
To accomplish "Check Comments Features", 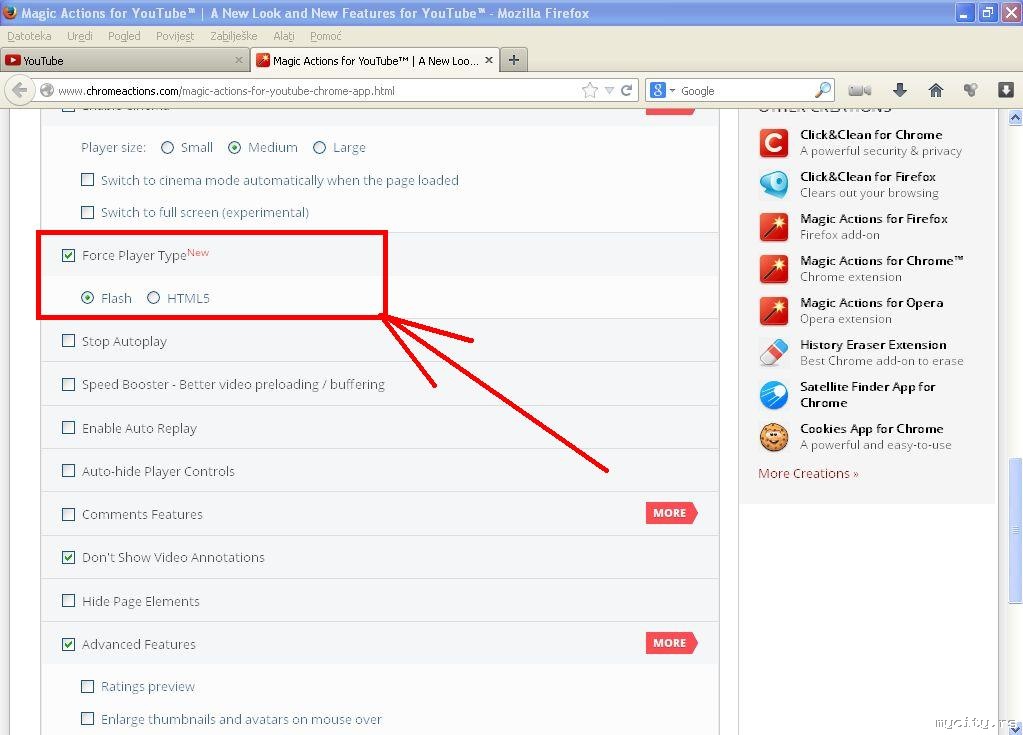I will click(69, 514).
